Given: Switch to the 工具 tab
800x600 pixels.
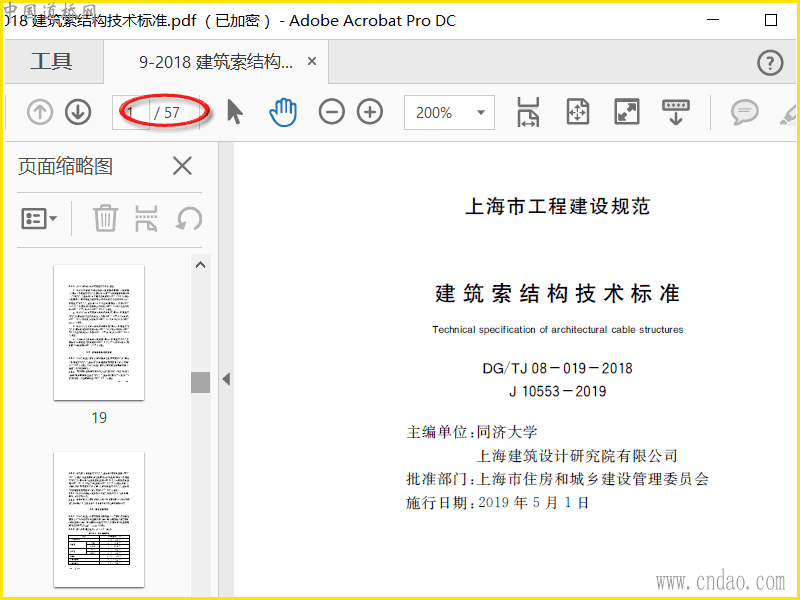Looking at the screenshot, I should pos(52,62).
